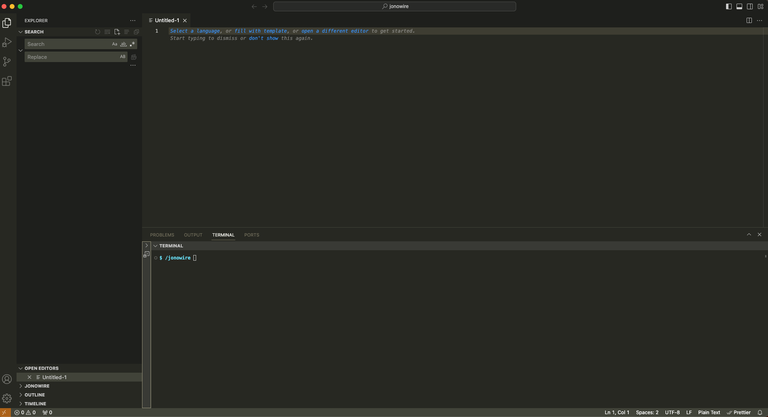Click the Plain Text language mode
Viewport: 768px width, 417px height.
tap(709, 413)
